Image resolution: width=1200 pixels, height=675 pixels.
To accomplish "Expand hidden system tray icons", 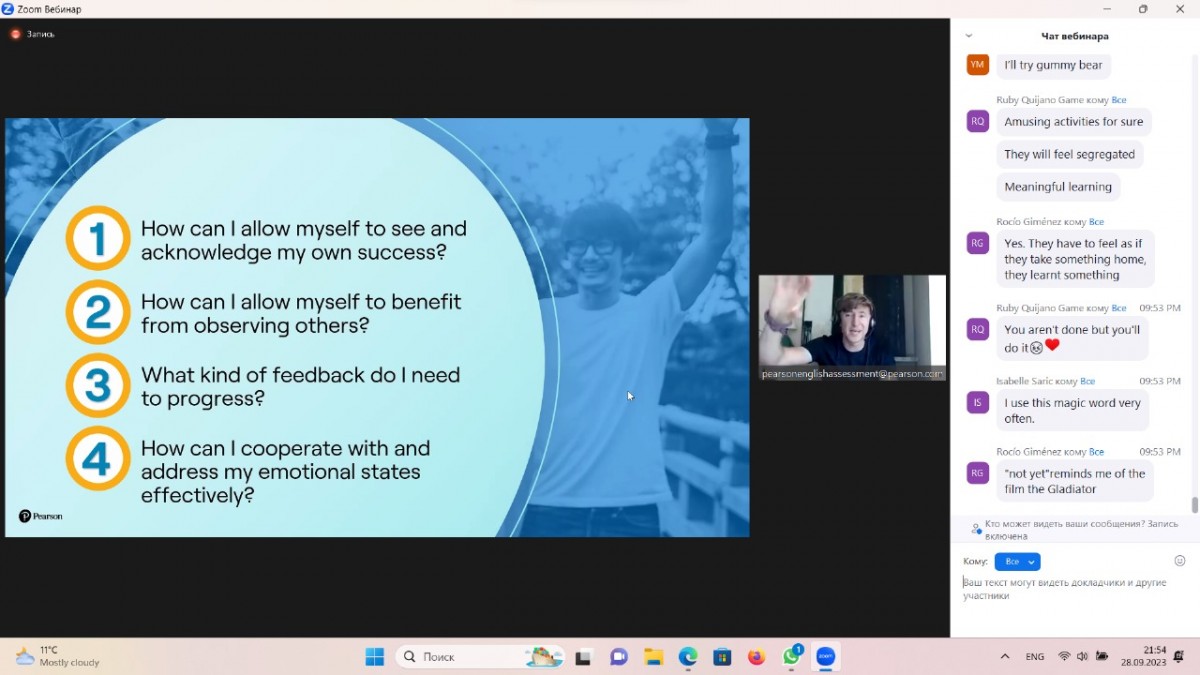I will 1004,657.
